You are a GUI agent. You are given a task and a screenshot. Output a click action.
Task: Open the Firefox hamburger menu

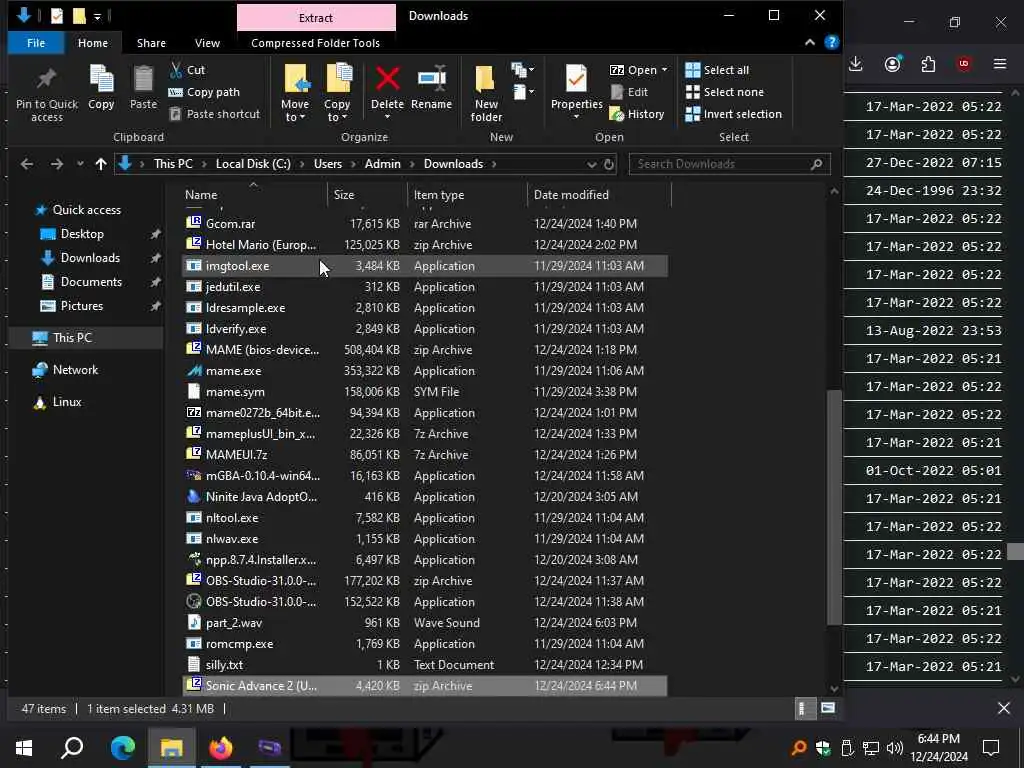[x=999, y=64]
